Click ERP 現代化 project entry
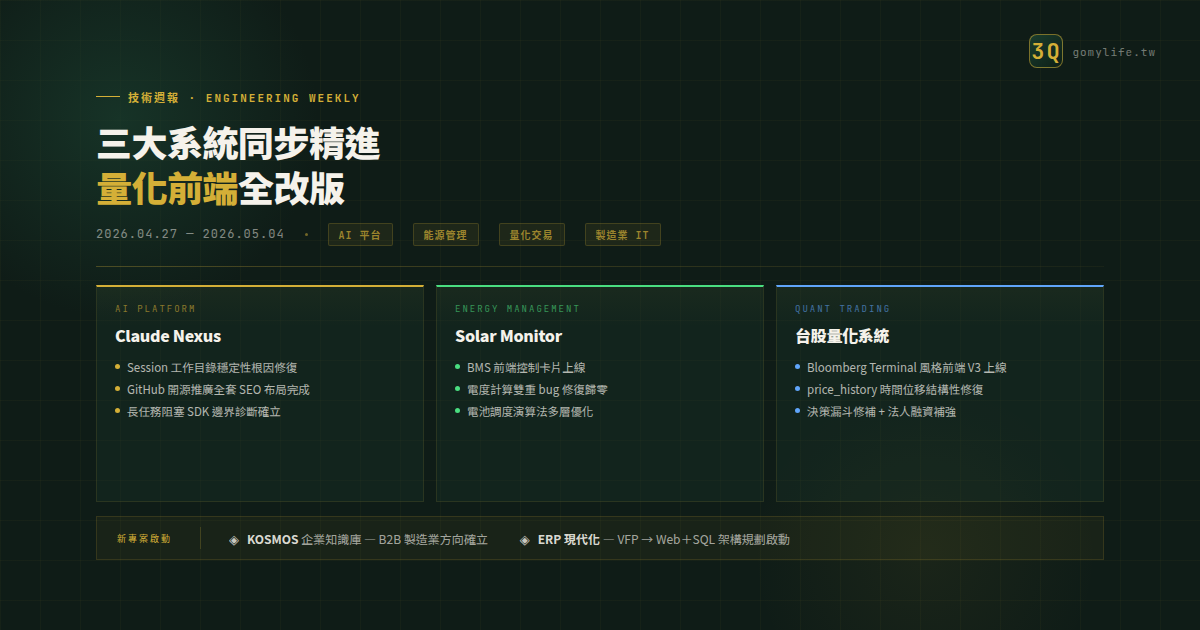Image resolution: width=1200 pixels, height=630 pixels. coord(664,540)
